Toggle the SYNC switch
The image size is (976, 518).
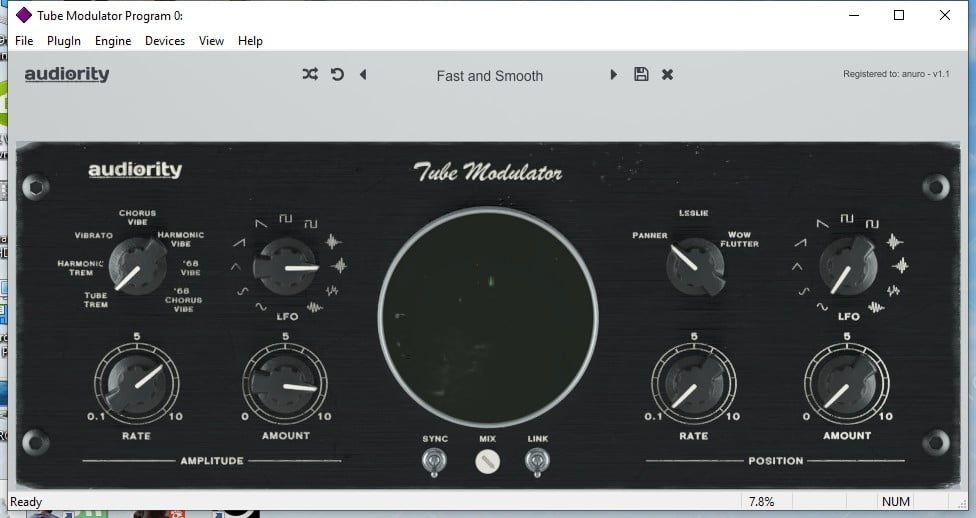pos(434,463)
